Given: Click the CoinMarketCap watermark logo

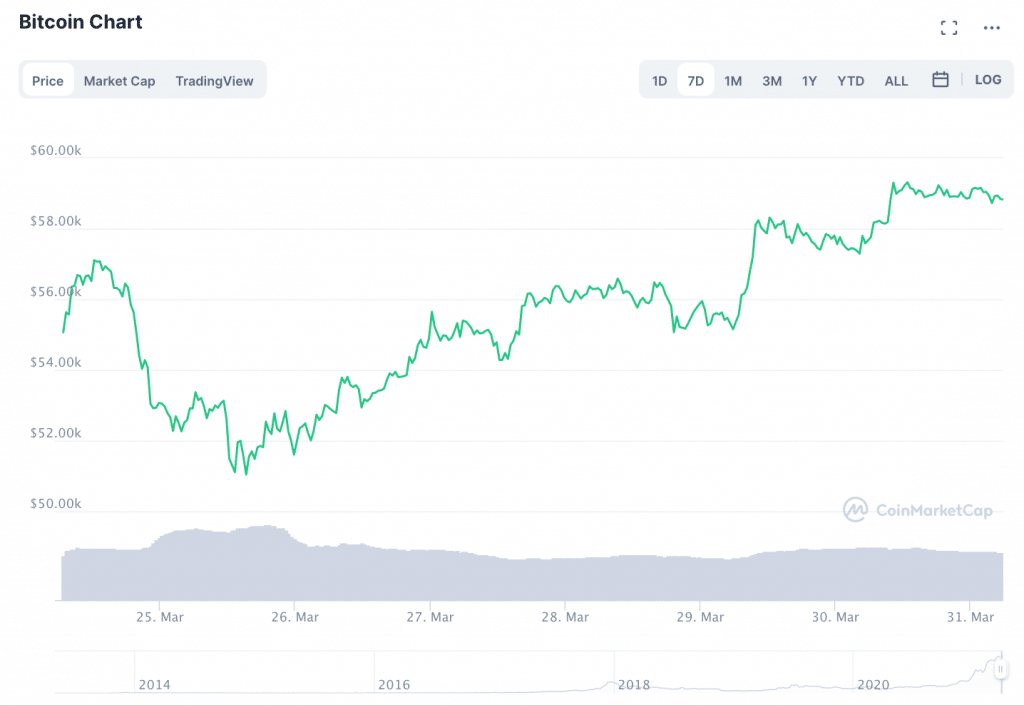Looking at the screenshot, I should (x=917, y=510).
